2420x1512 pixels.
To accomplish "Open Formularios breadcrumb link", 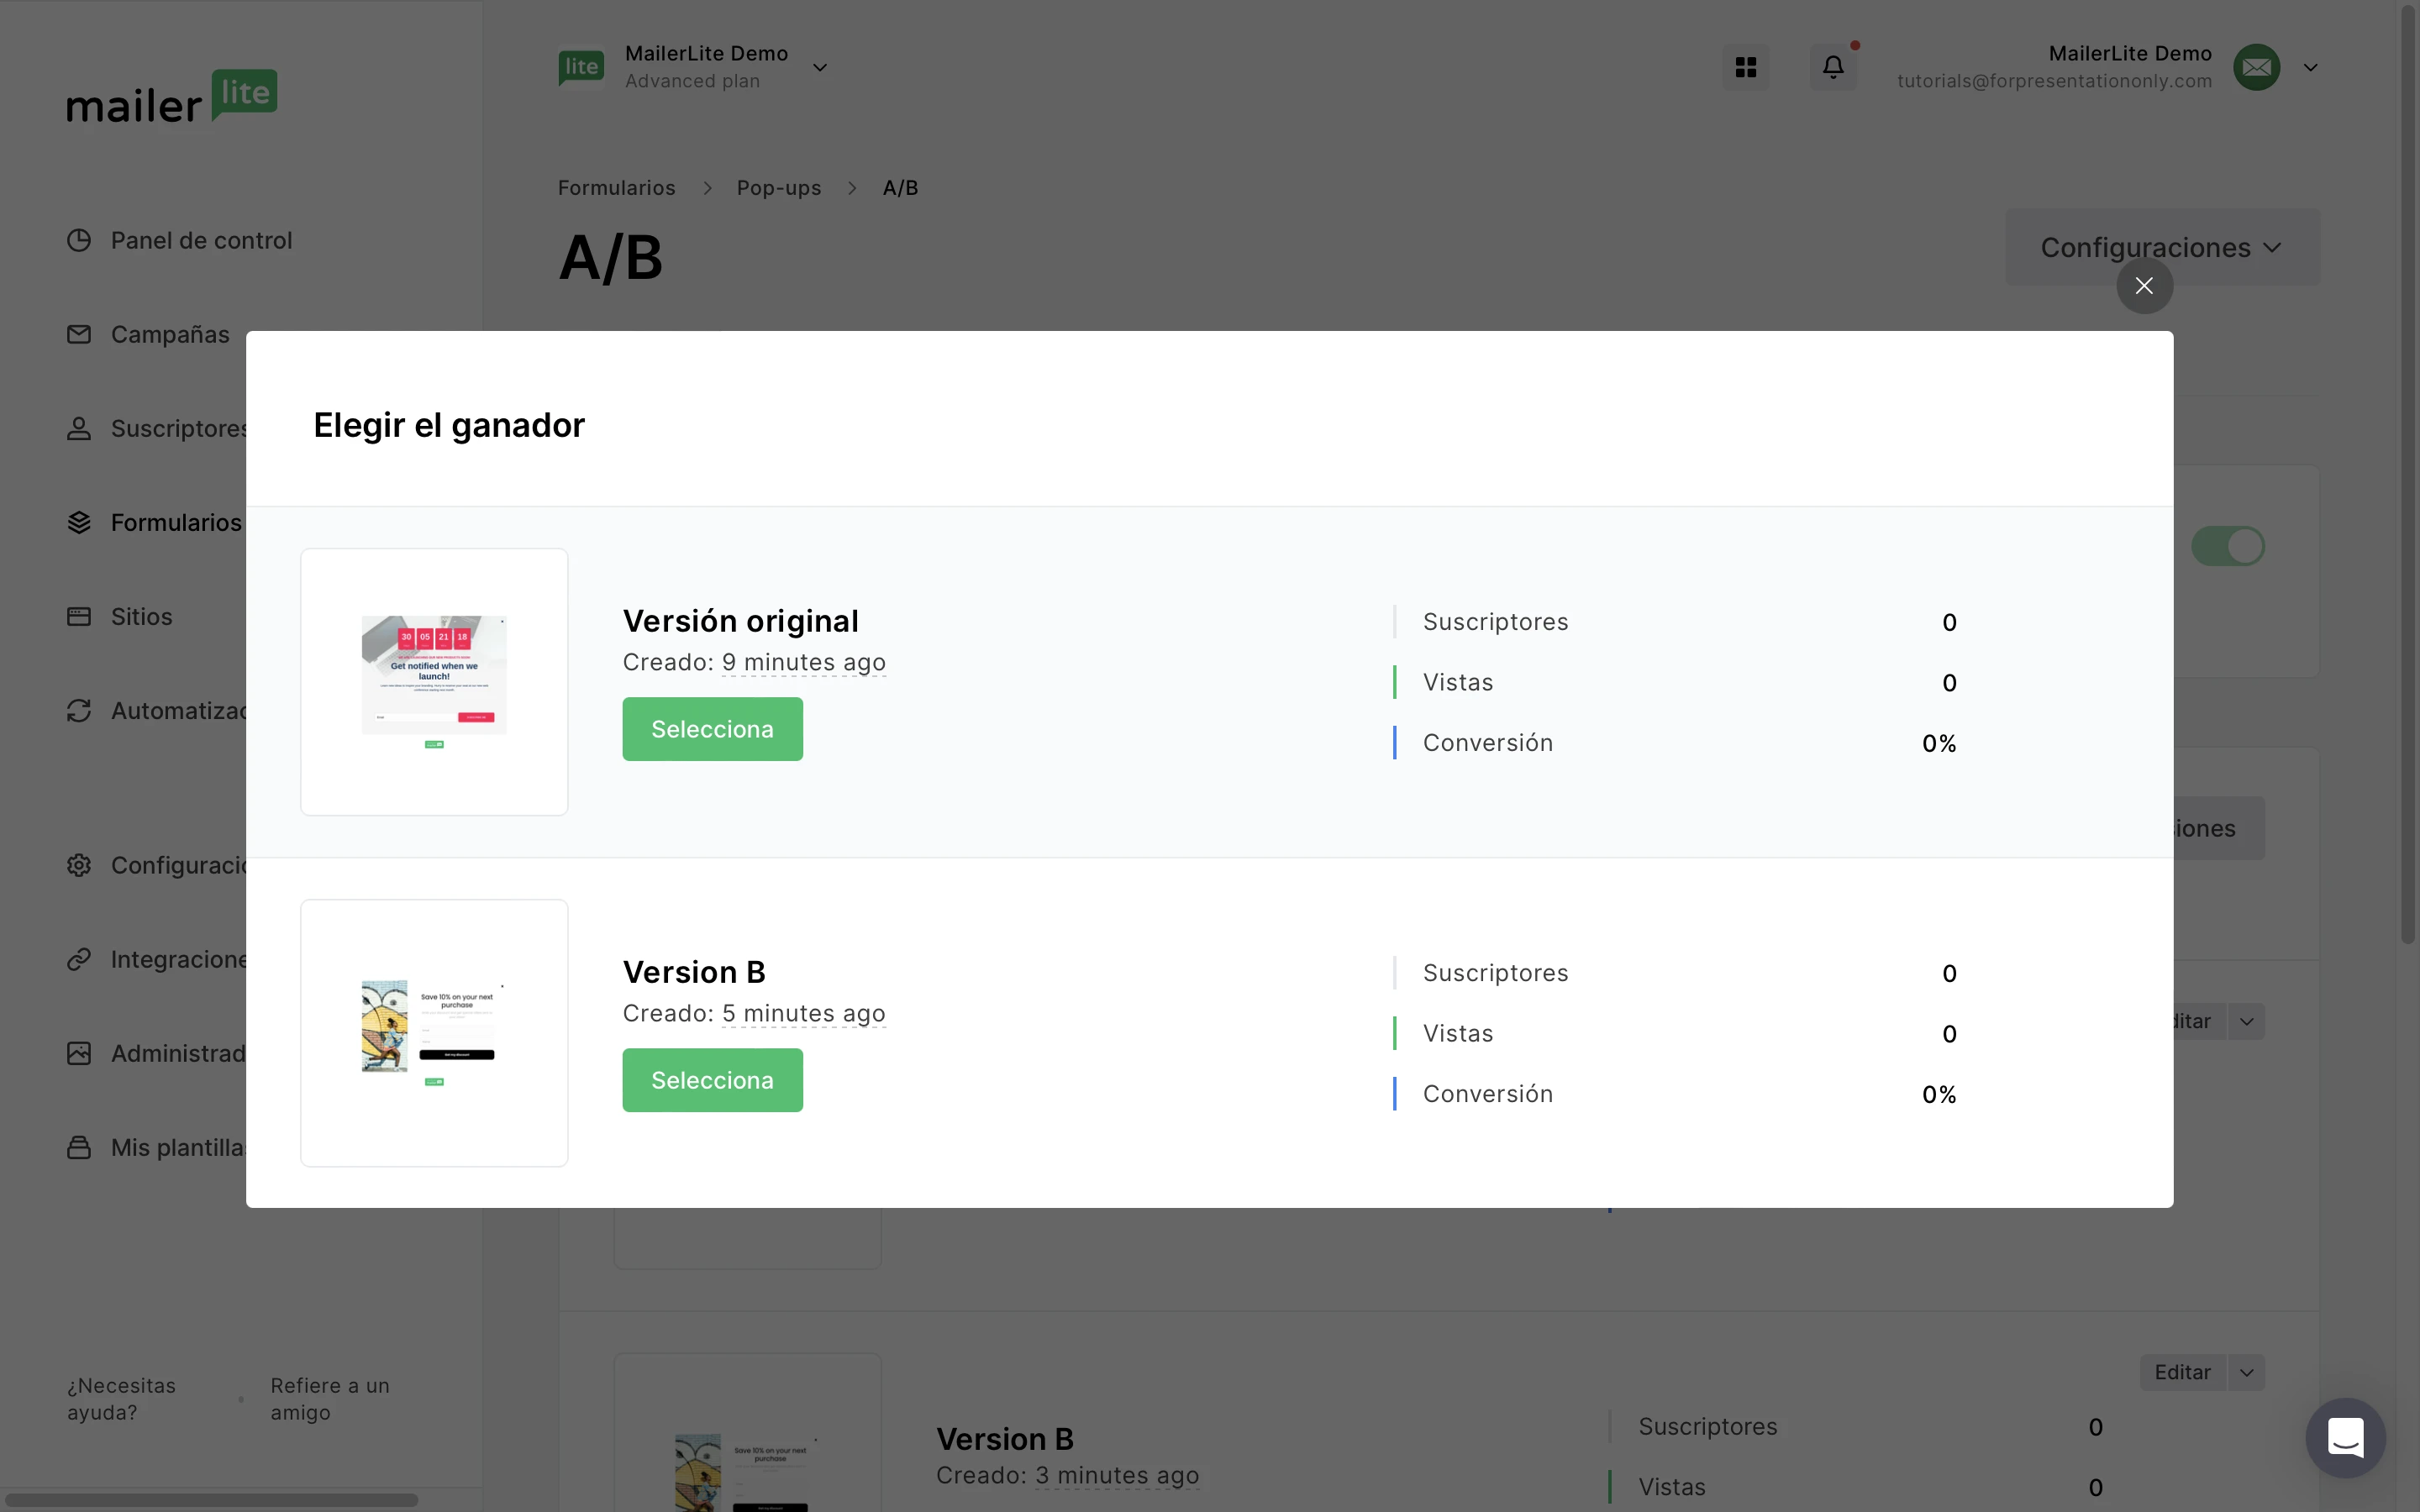I will tap(616, 188).
